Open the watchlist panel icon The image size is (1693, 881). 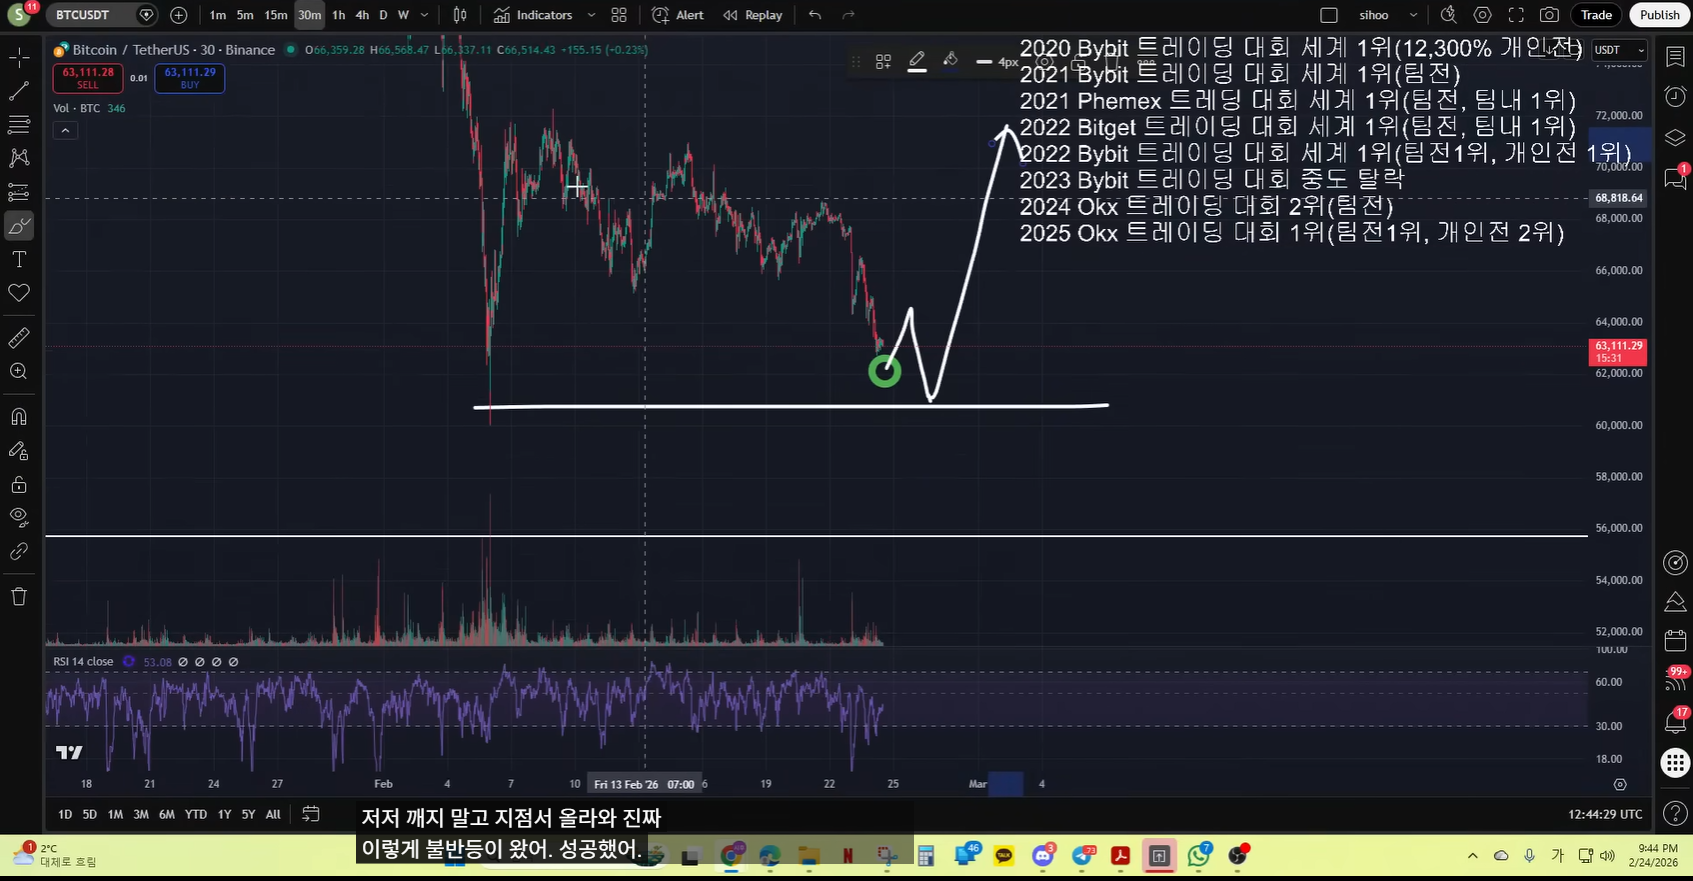1675,57
